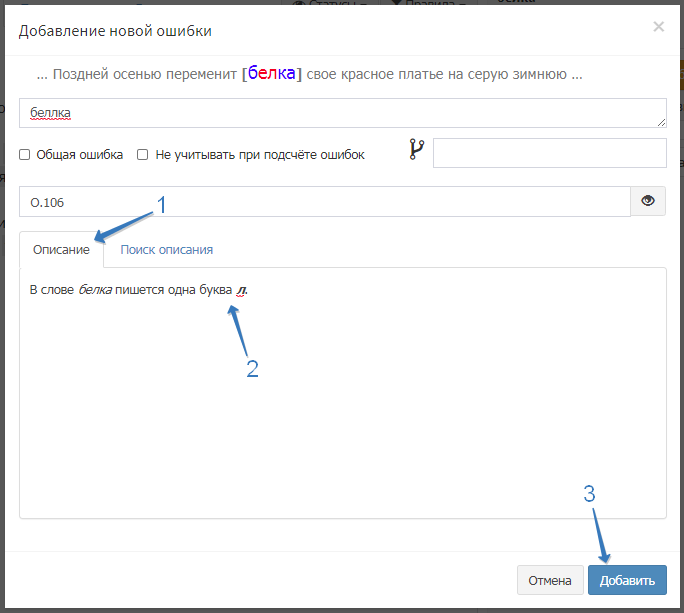The width and height of the screenshot is (684, 613).
Task: Tick "Не учитывать при подсчёте ошибок" checkbox
Action: pos(143,155)
